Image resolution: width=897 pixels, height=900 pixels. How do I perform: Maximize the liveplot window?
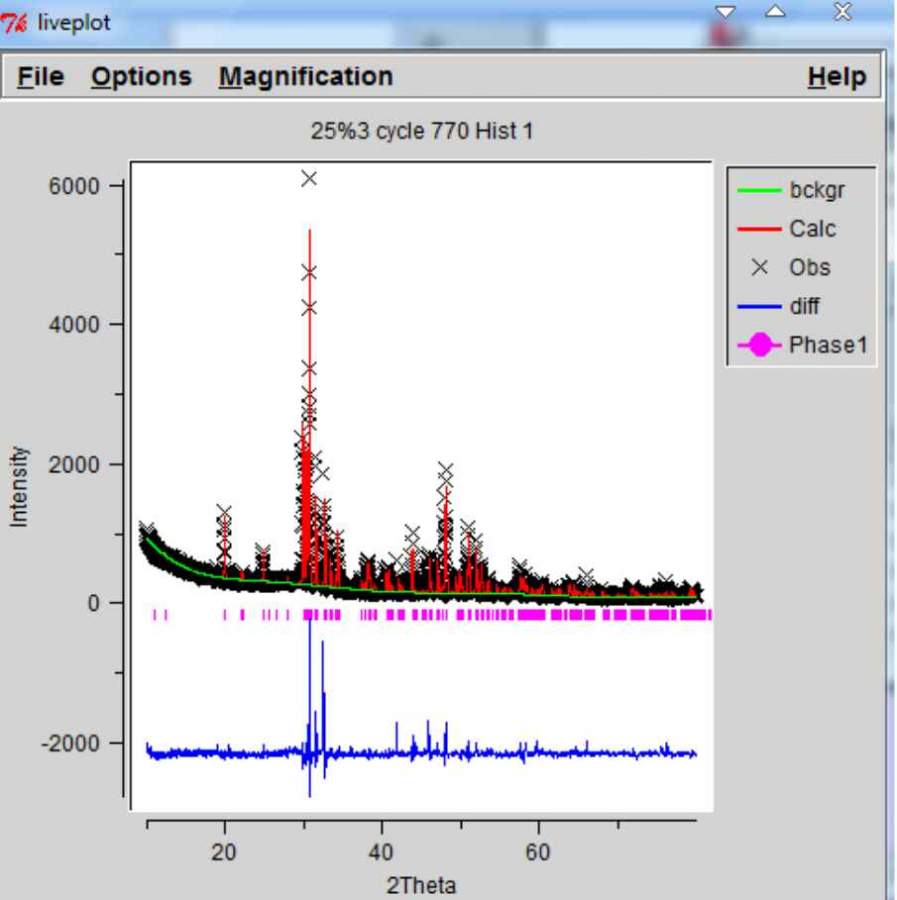tap(776, 12)
